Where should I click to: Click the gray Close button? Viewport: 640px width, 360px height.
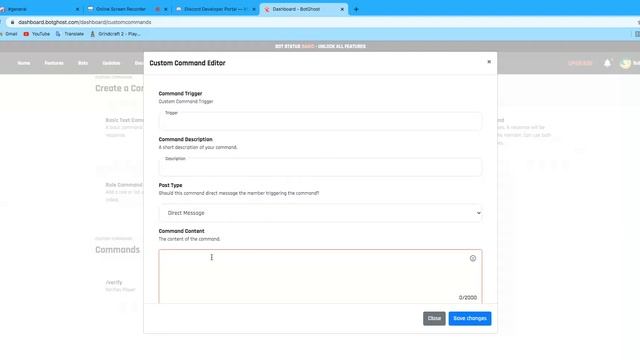pyautogui.click(x=434, y=318)
